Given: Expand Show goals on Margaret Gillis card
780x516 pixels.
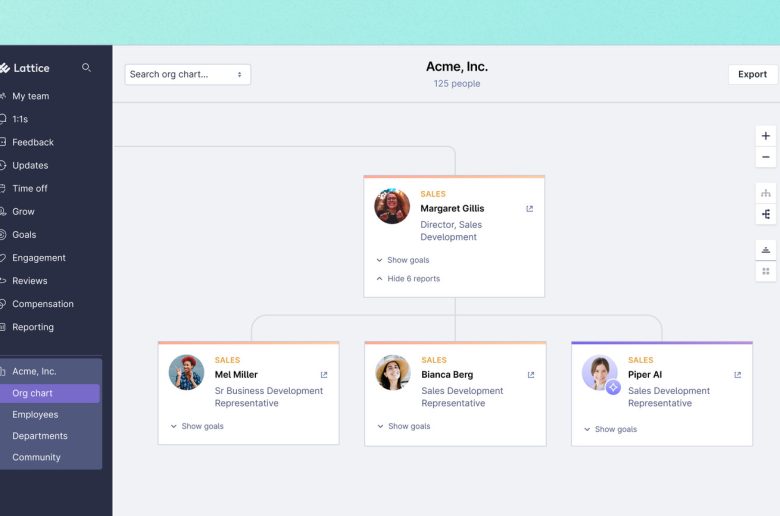Looking at the screenshot, I should click(x=403, y=260).
